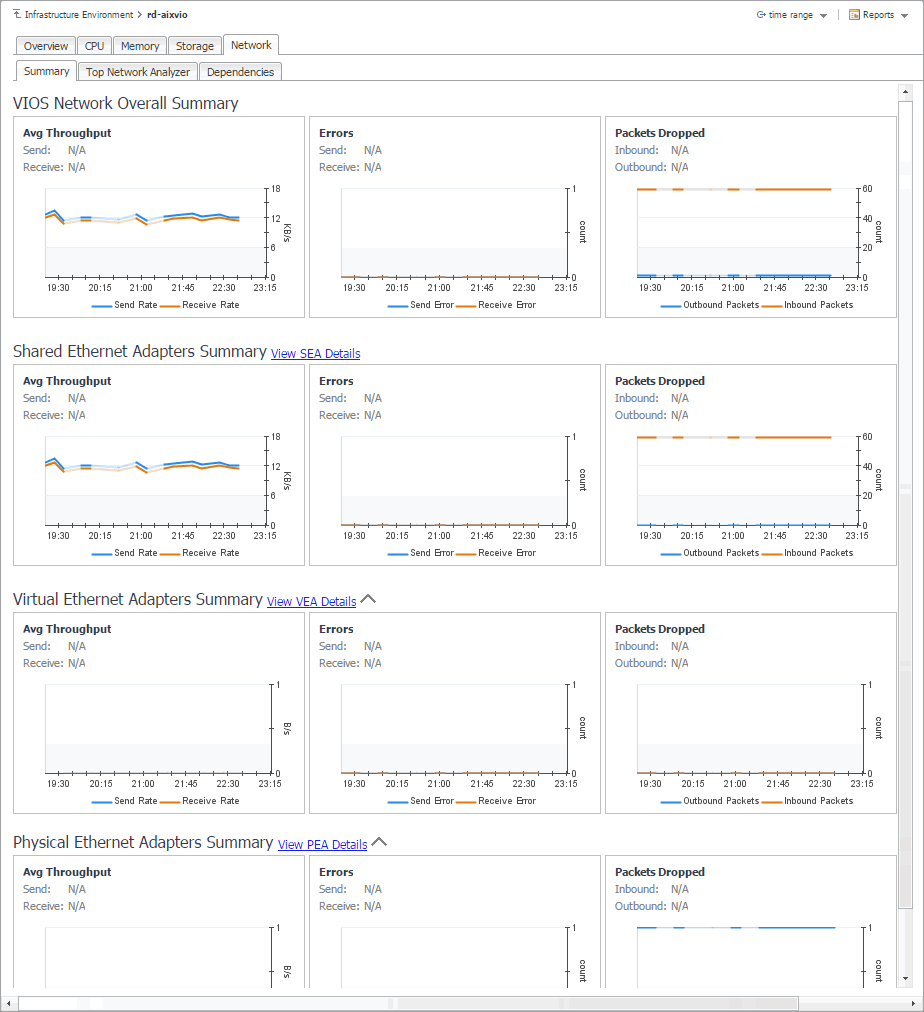The image size is (924, 1012).
Task: Collapse the Virtual Ethernet Adapters Summary section
Action: click(x=368, y=600)
